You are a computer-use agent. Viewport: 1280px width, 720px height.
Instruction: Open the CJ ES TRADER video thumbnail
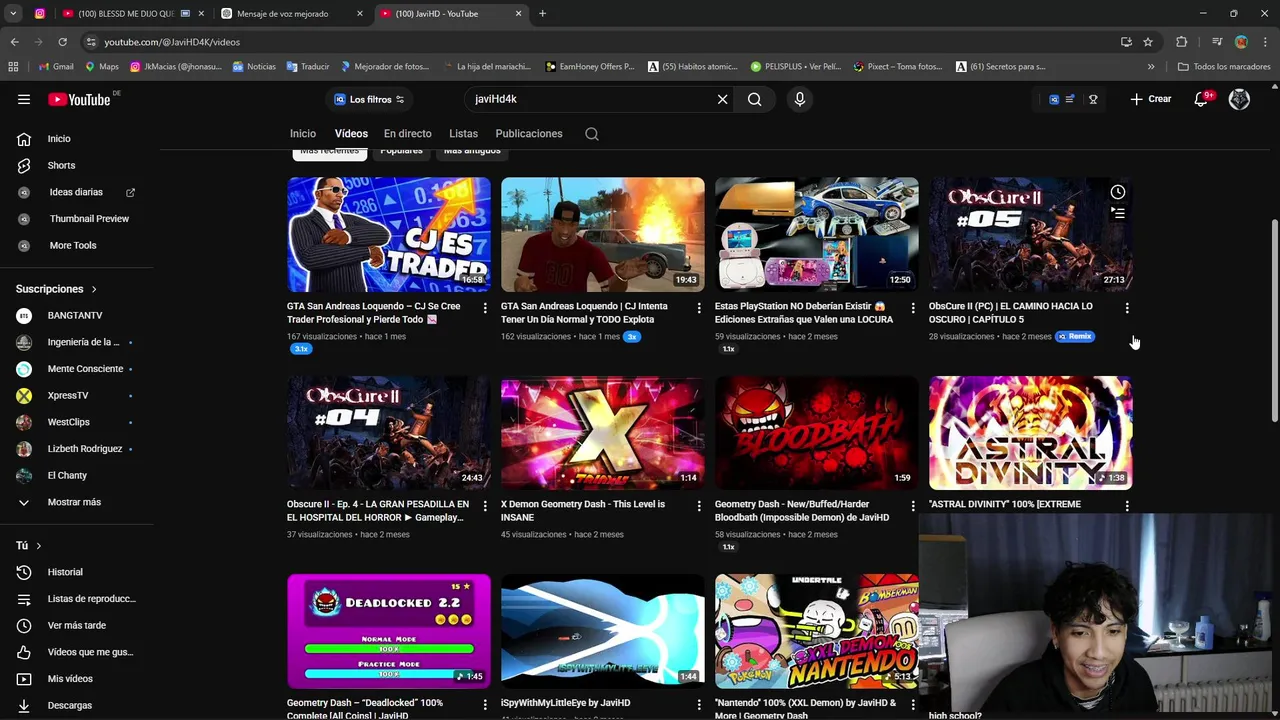pos(389,235)
